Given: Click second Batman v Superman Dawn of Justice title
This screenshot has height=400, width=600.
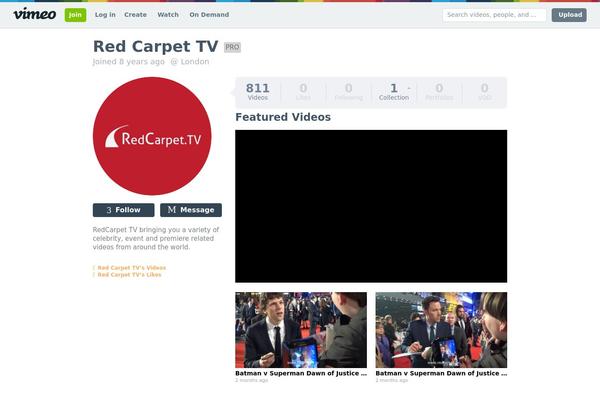Looking at the screenshot, I should (441, 373).
